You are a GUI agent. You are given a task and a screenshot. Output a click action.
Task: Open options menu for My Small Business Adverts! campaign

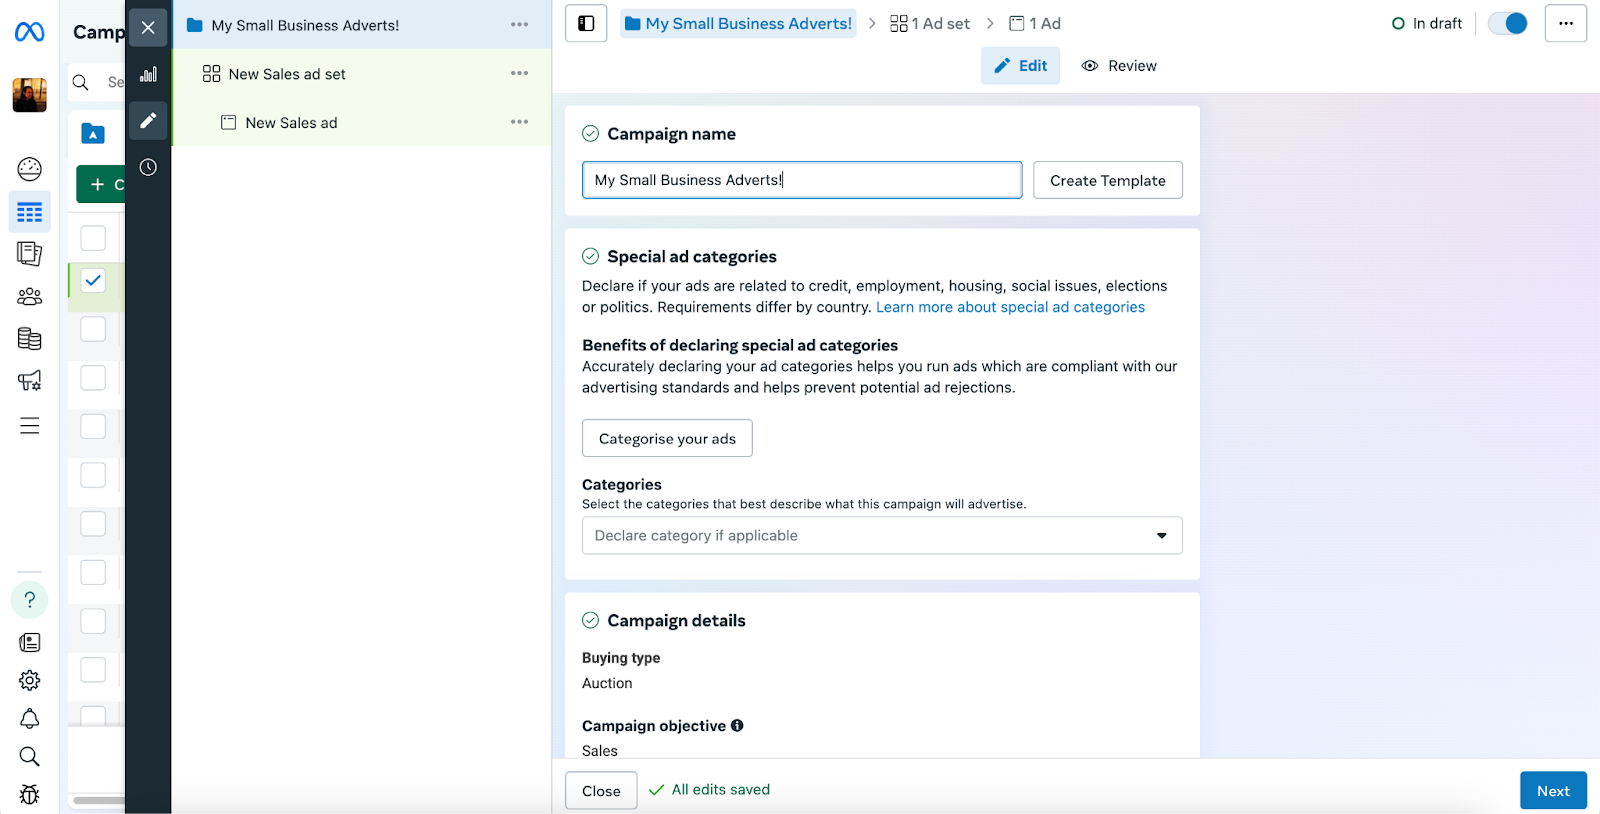(x=519, y=25)
